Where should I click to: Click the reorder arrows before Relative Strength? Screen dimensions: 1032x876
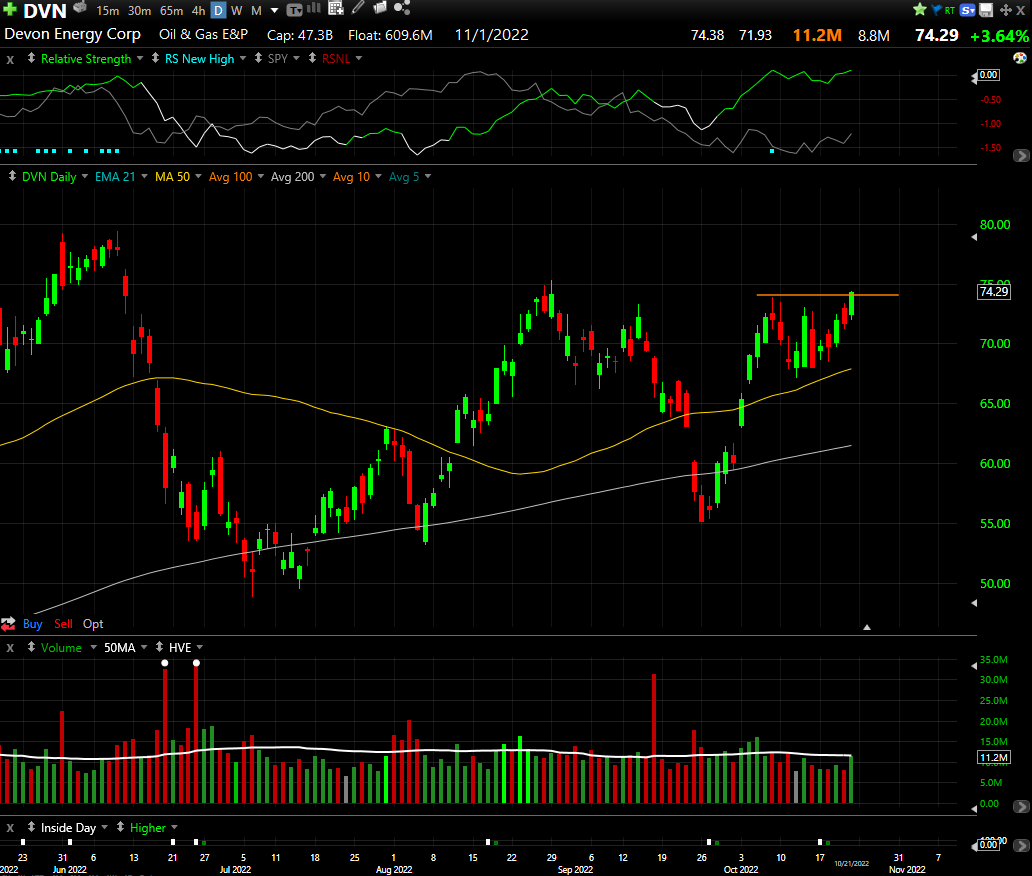(31, 58)
